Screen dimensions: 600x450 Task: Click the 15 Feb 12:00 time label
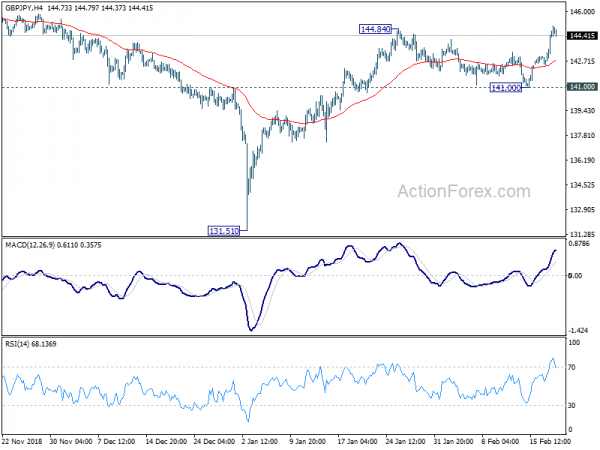549,441
